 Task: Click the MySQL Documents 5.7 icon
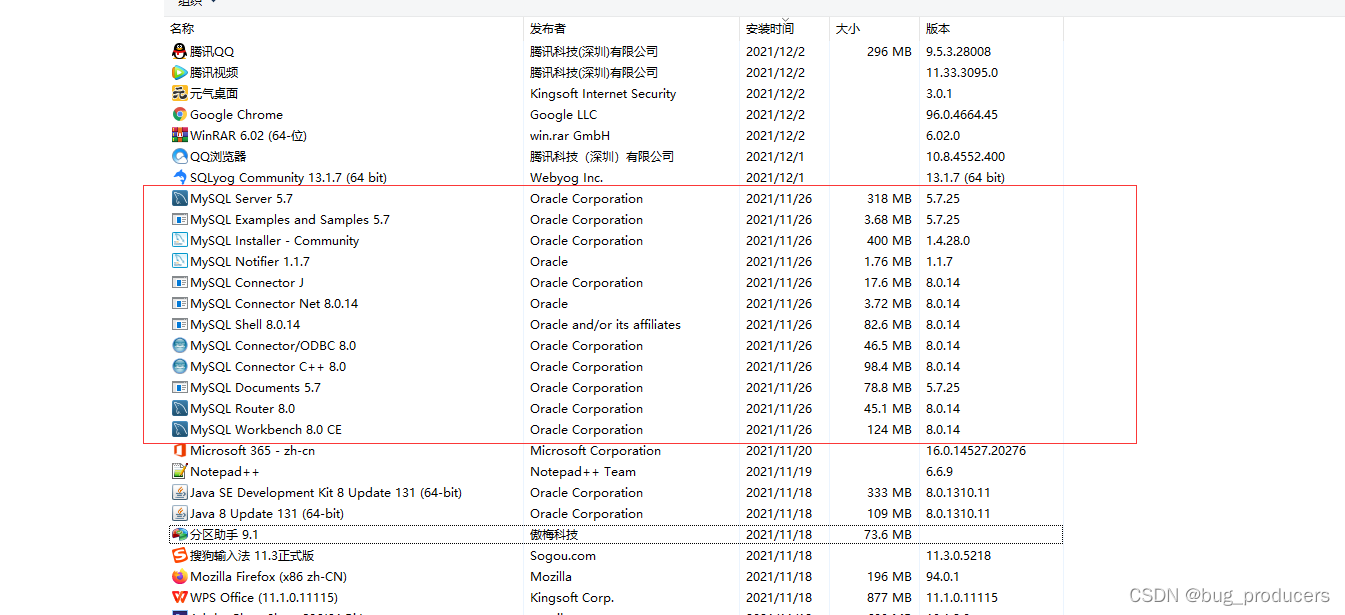click(179, 387)
